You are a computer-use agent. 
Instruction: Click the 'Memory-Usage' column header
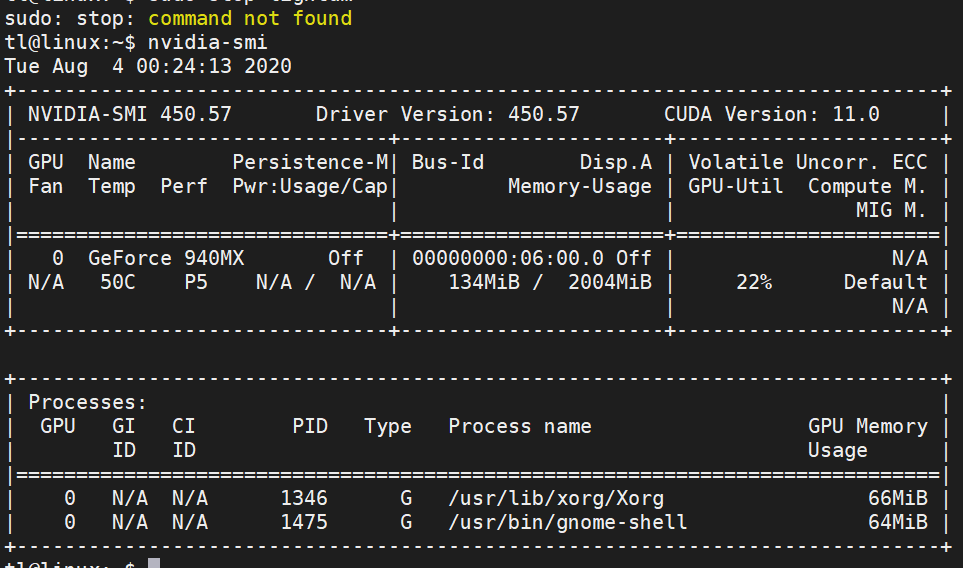[580, 186]
